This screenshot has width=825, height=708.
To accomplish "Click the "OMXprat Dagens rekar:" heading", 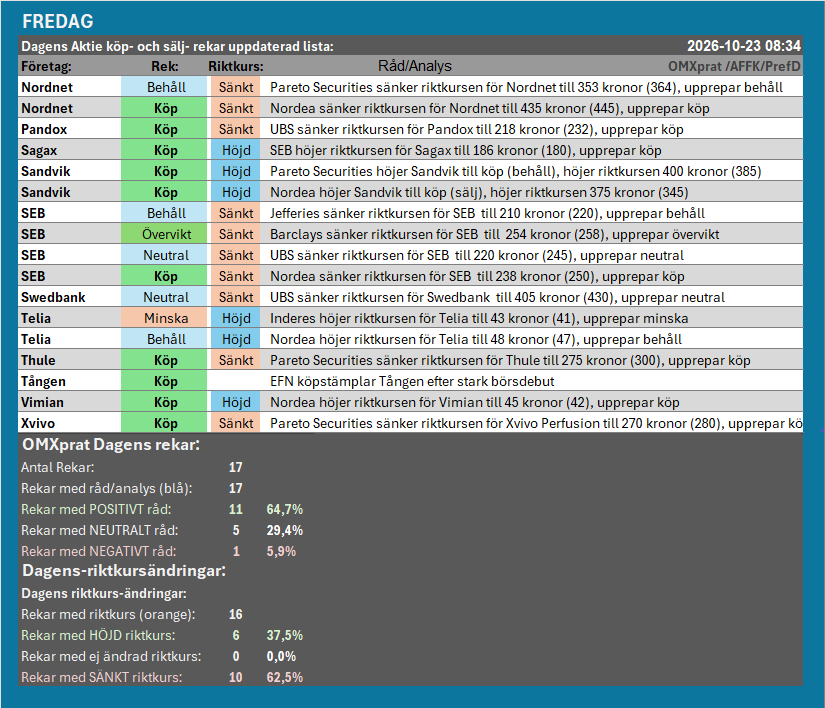I will (x=111, y=445).
